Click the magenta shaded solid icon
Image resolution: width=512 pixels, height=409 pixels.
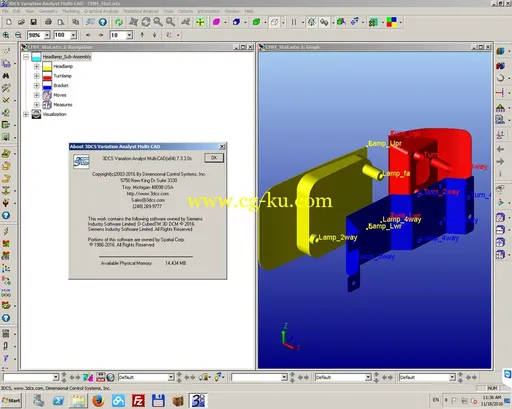click(217, 22)
